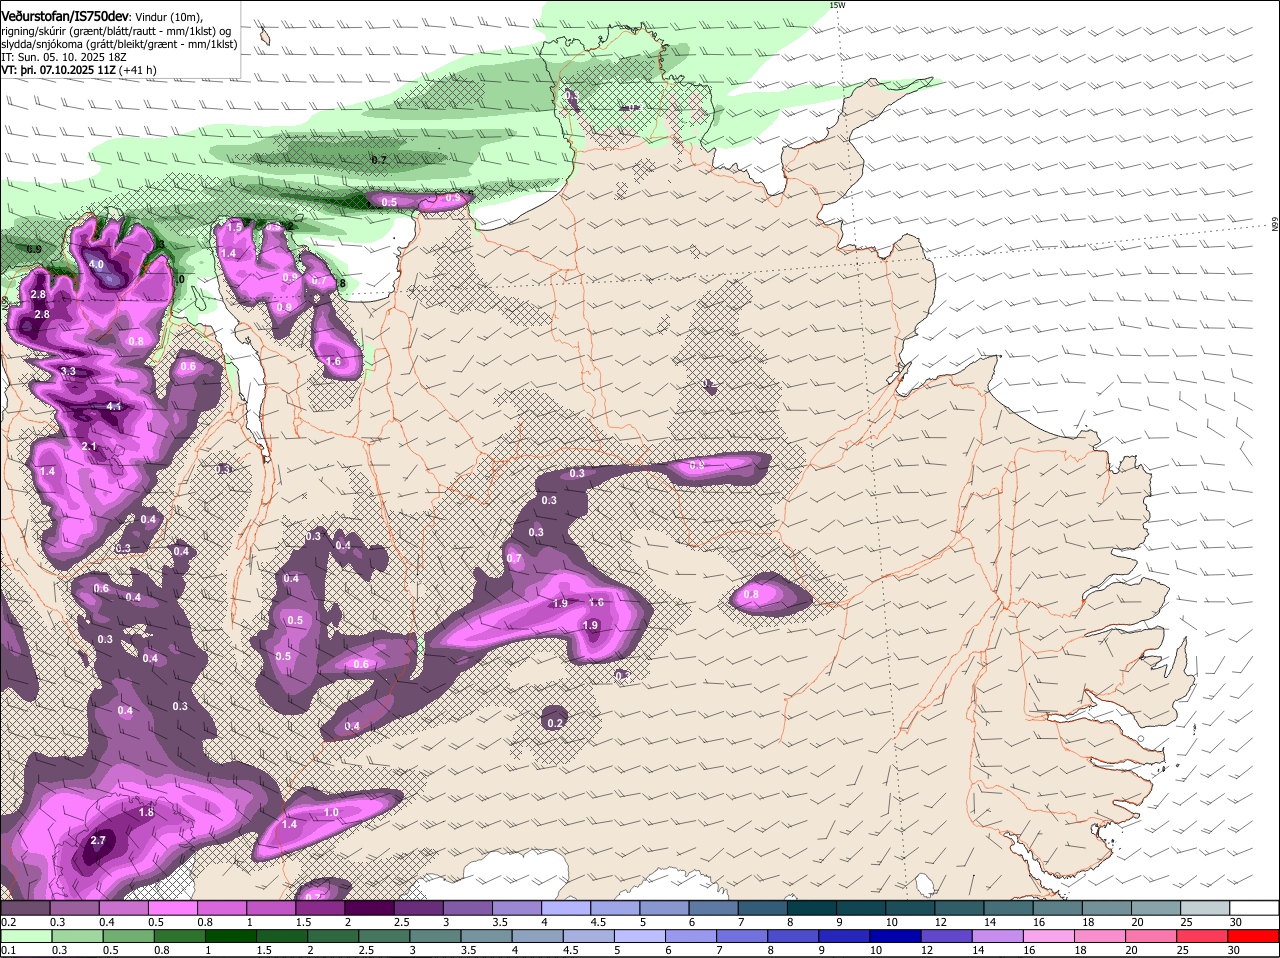Click the "0.1" label in the rain legend row
The width and height of the screenshot is (1280, 958).
[x=8, y=950]
